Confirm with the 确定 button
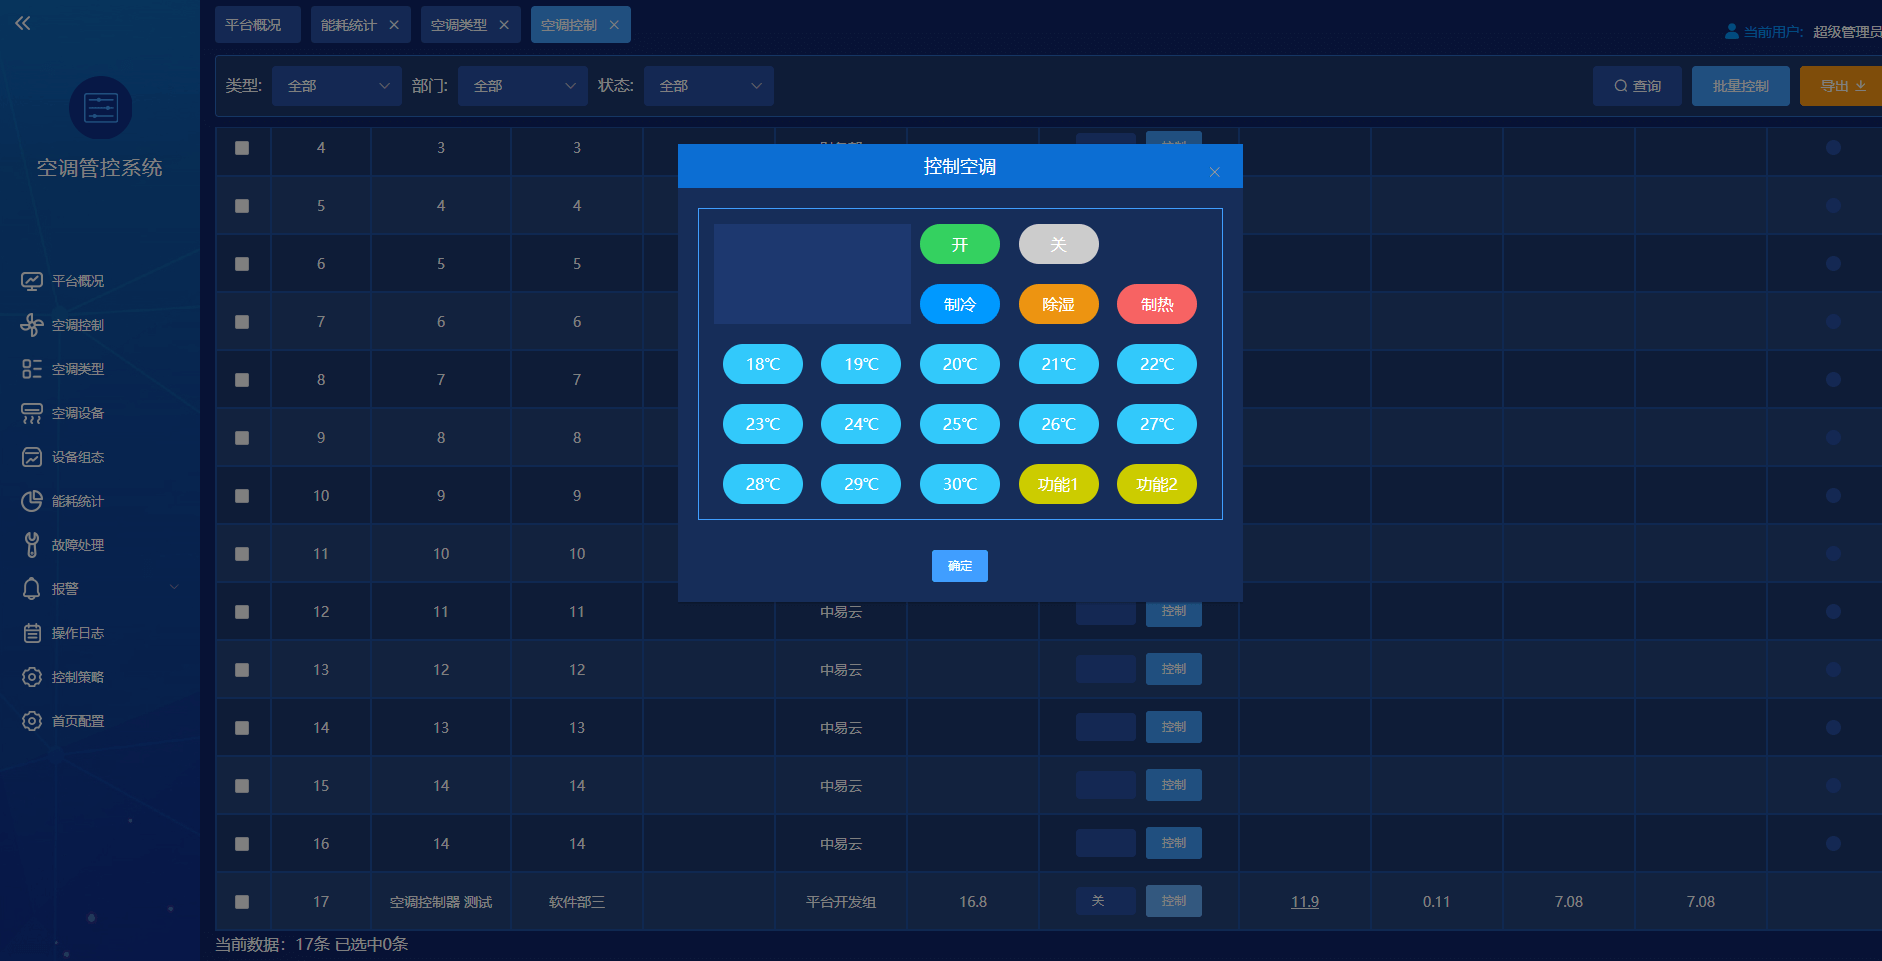The width and height of the screenshot is (1882, 961). click(x=960, y=566)
